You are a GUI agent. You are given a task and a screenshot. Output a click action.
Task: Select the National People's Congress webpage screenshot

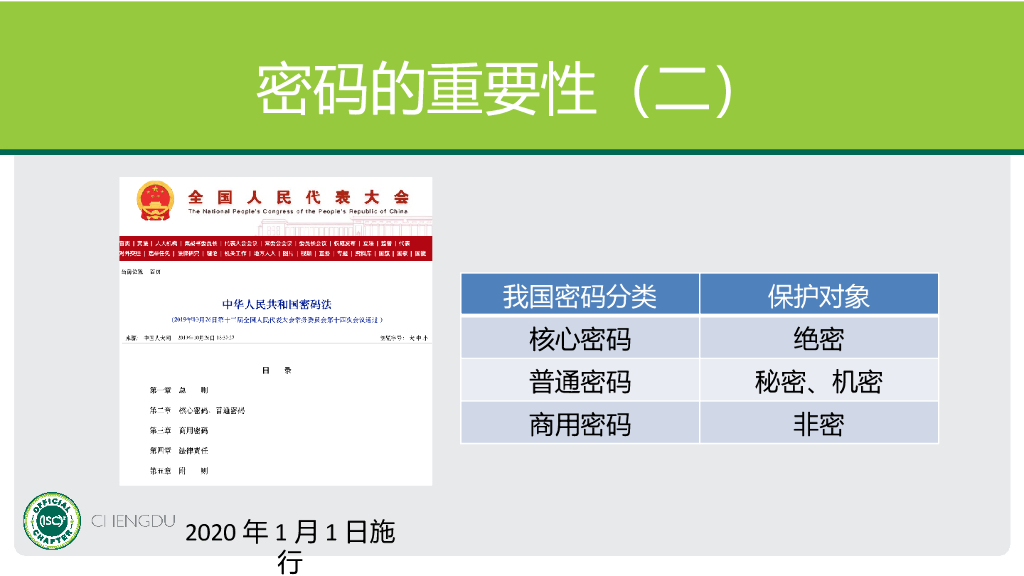pos(276,331)
